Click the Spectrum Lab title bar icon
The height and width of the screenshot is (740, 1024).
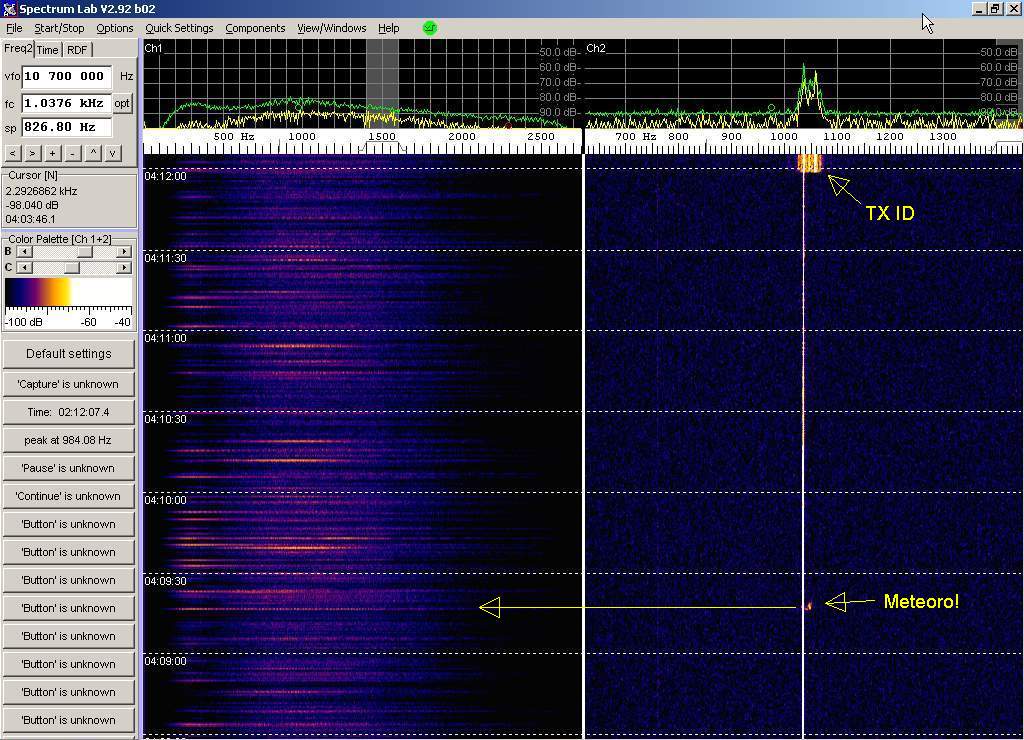tap(9, 9)
